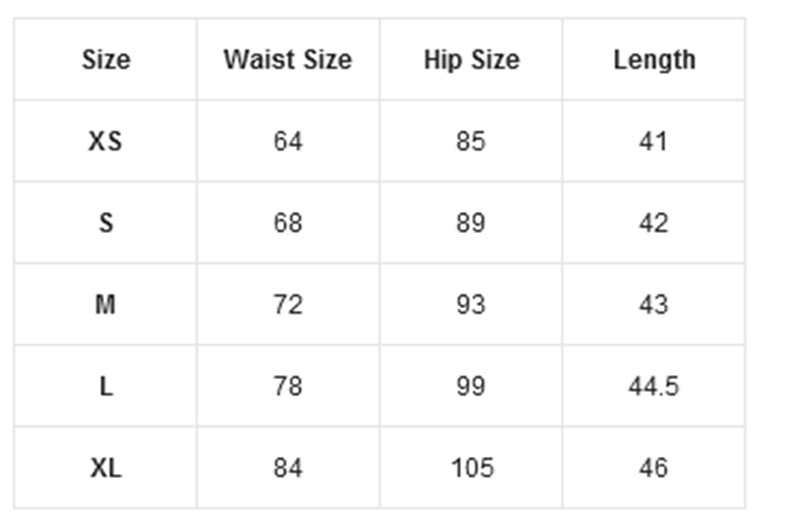
Task: Select the Hip Size column header
Action: [471, 60]
